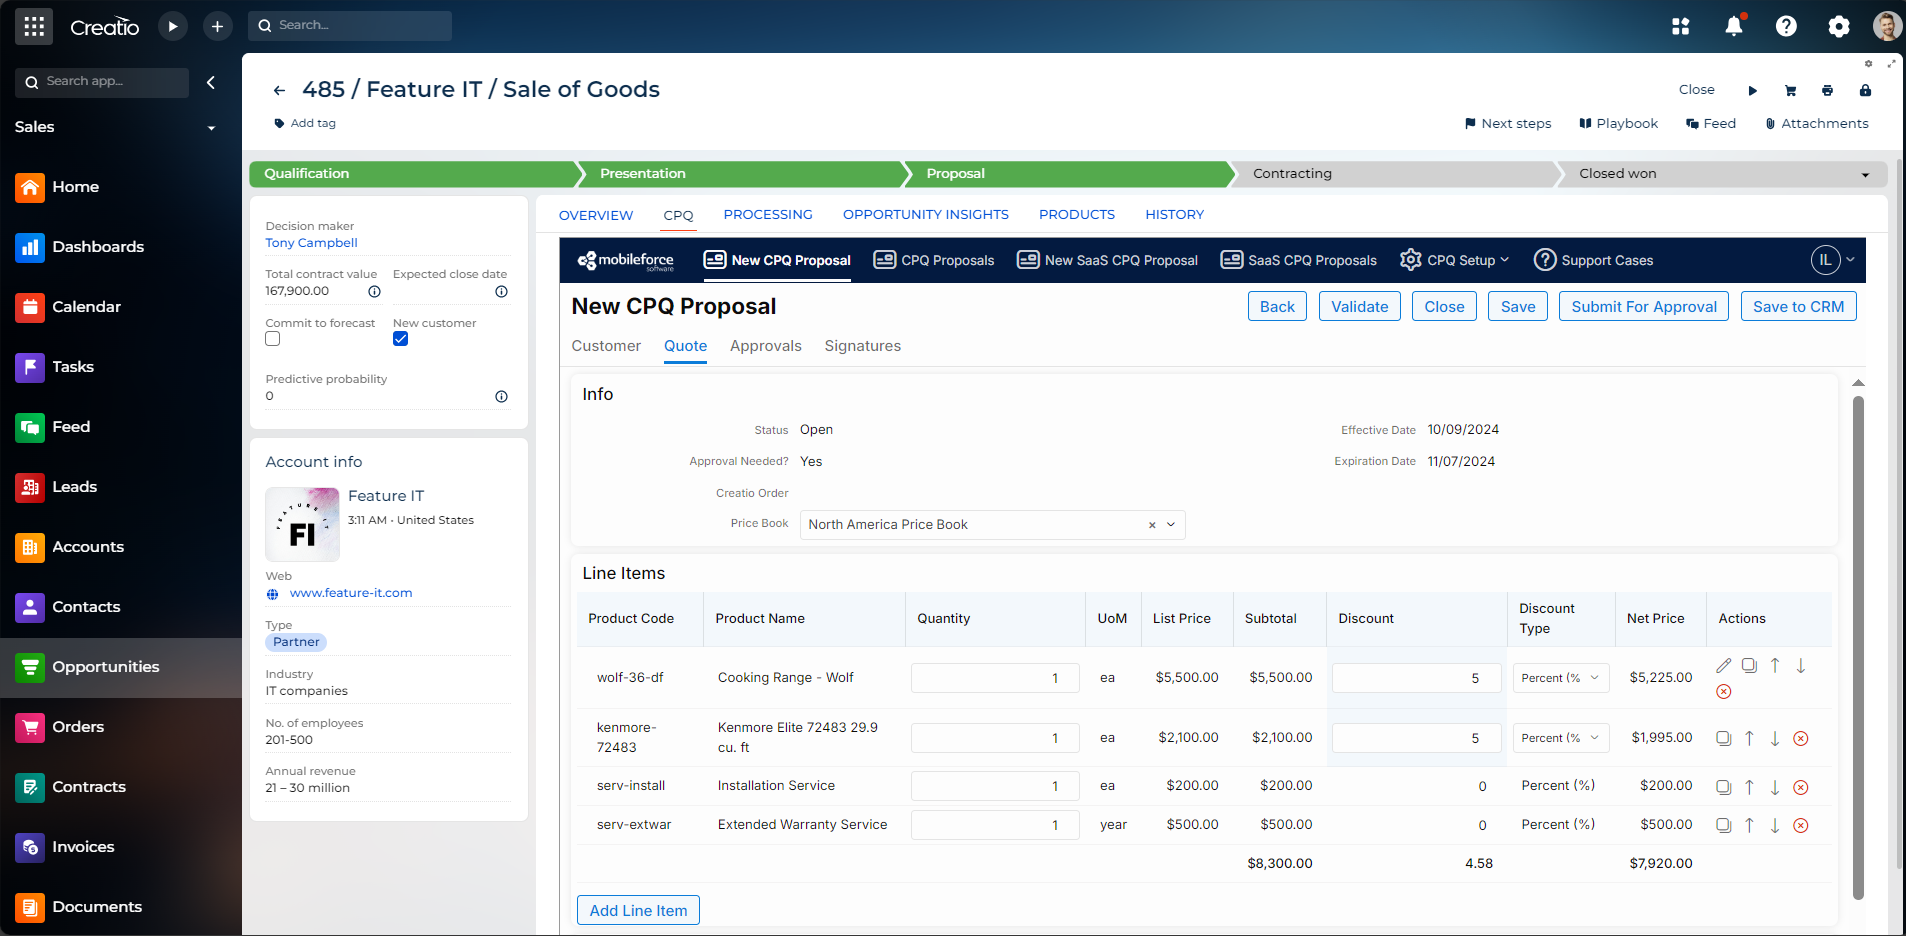Go back with the arrow next to 485
1906x936 pixels.
pos(280,90)
